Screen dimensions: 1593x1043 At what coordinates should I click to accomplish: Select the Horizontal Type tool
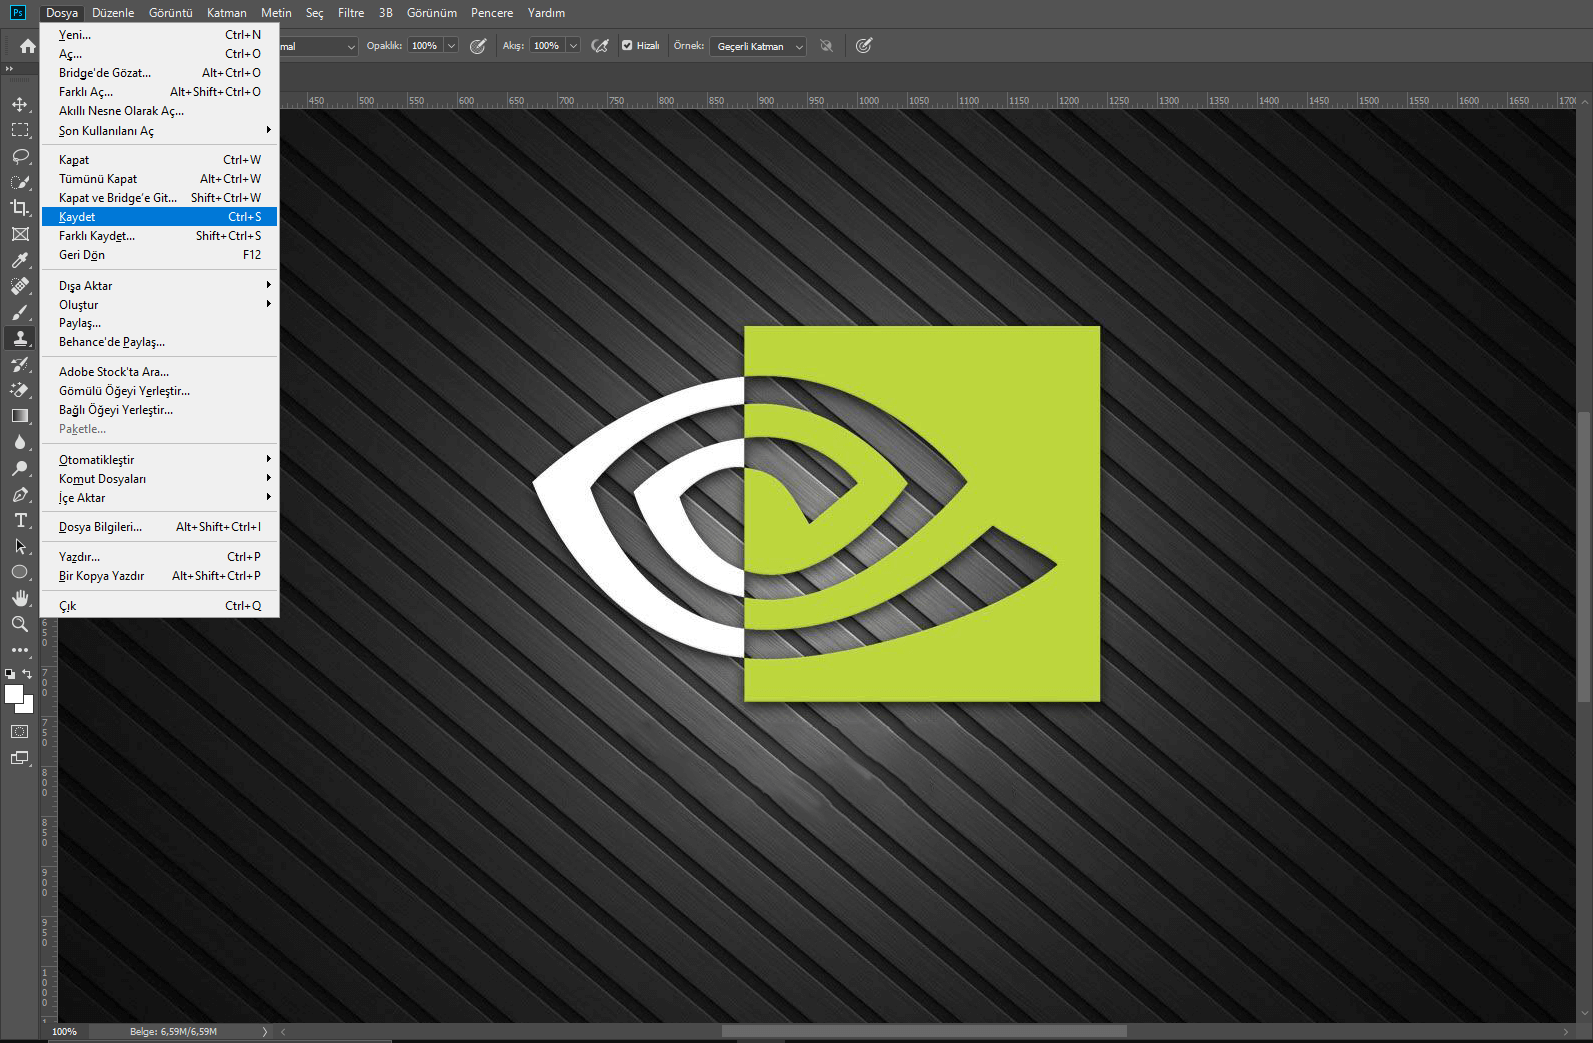[x=20, y=520]
